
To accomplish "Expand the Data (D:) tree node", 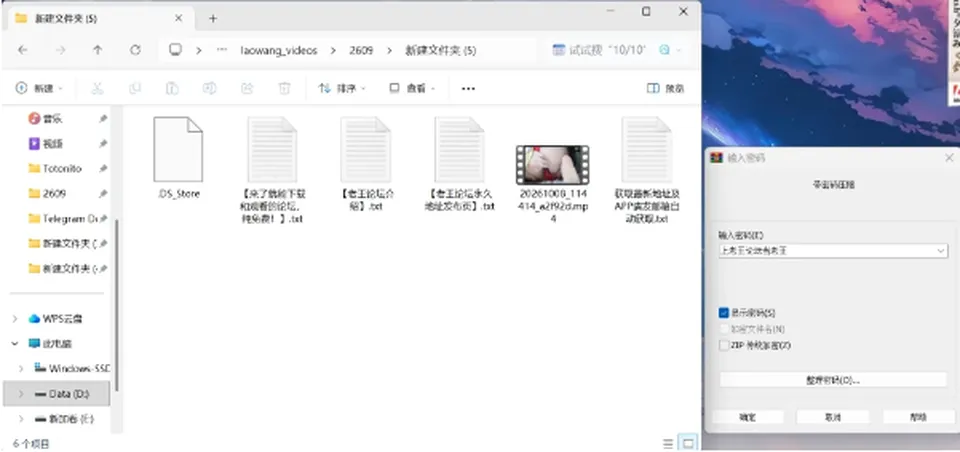I will [x=21, y=394].
